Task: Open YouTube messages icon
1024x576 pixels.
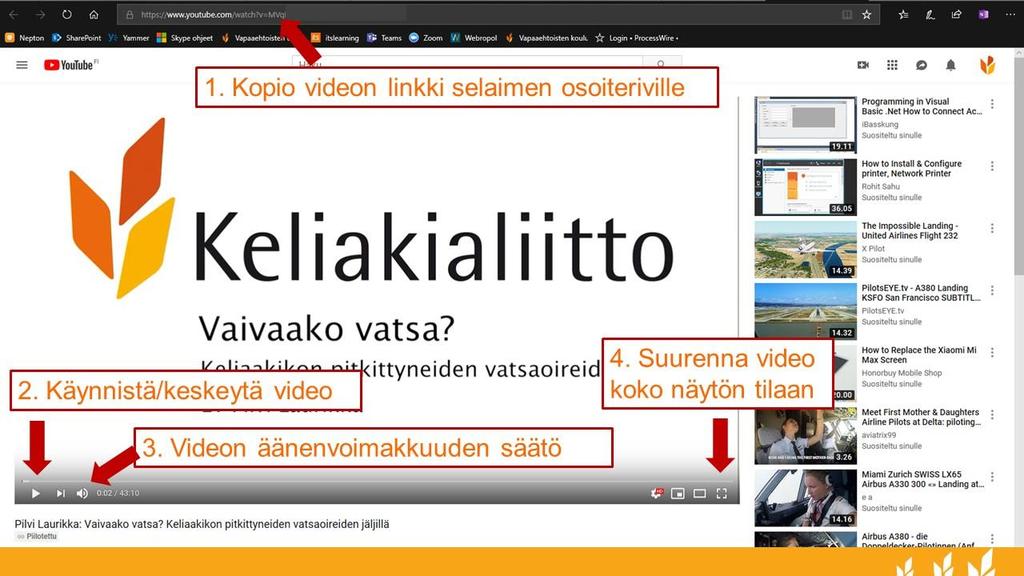Action: (x=921, y=65)
